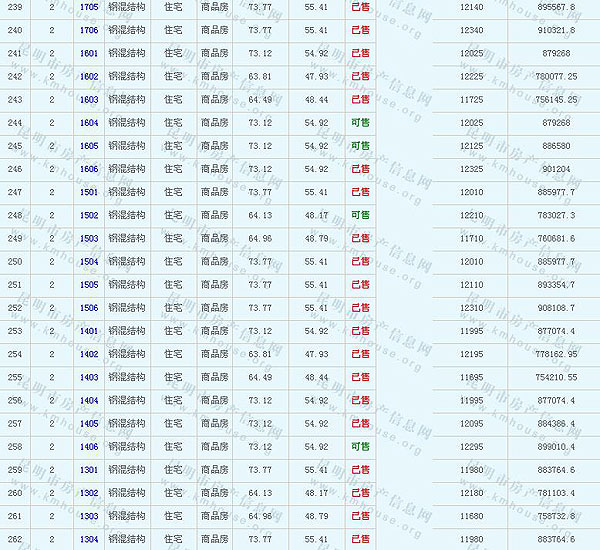This screenshot has width=600, height=550.
Task: Open the 1501 room link
Action: point(89,192)
